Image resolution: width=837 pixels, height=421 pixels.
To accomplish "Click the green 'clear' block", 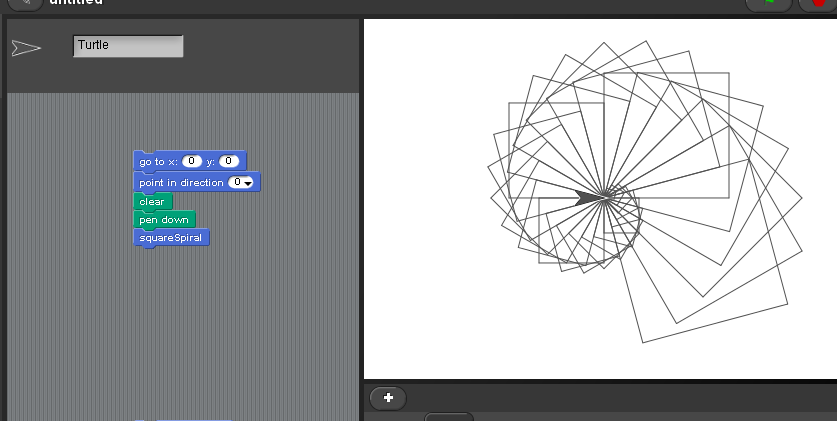I will [153, 202].
